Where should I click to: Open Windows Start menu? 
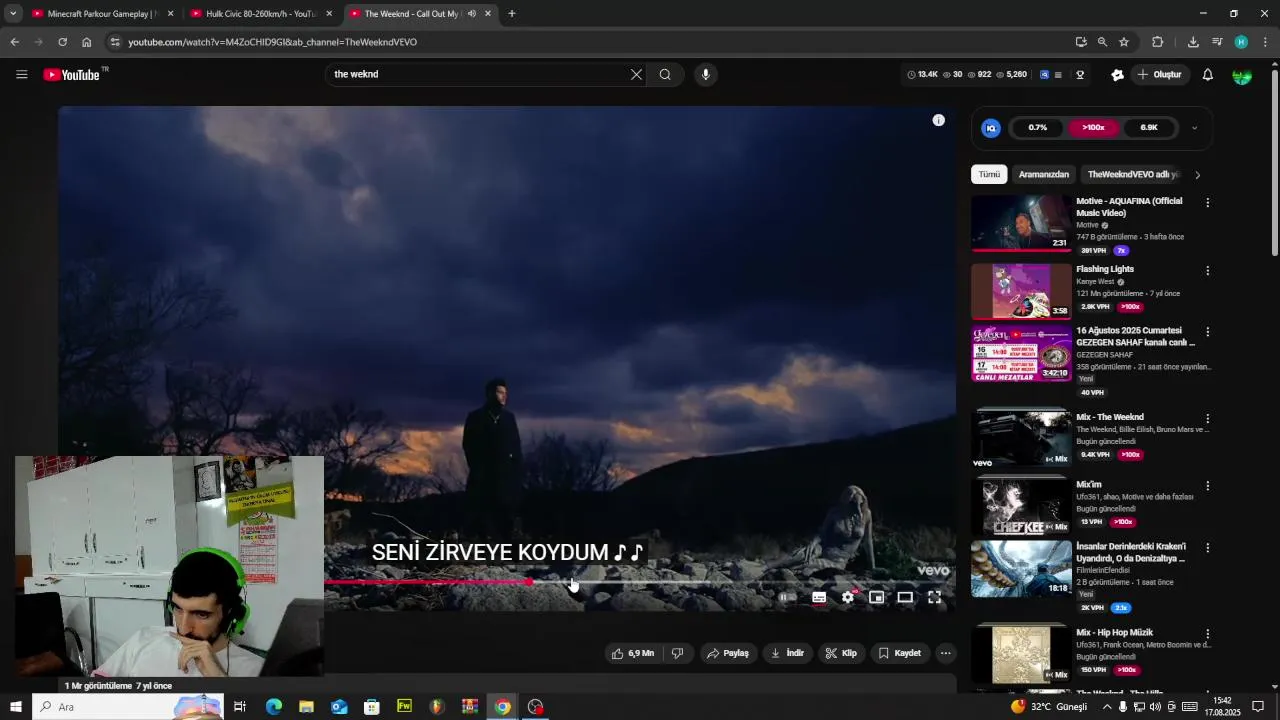click(x=16, y=707)
